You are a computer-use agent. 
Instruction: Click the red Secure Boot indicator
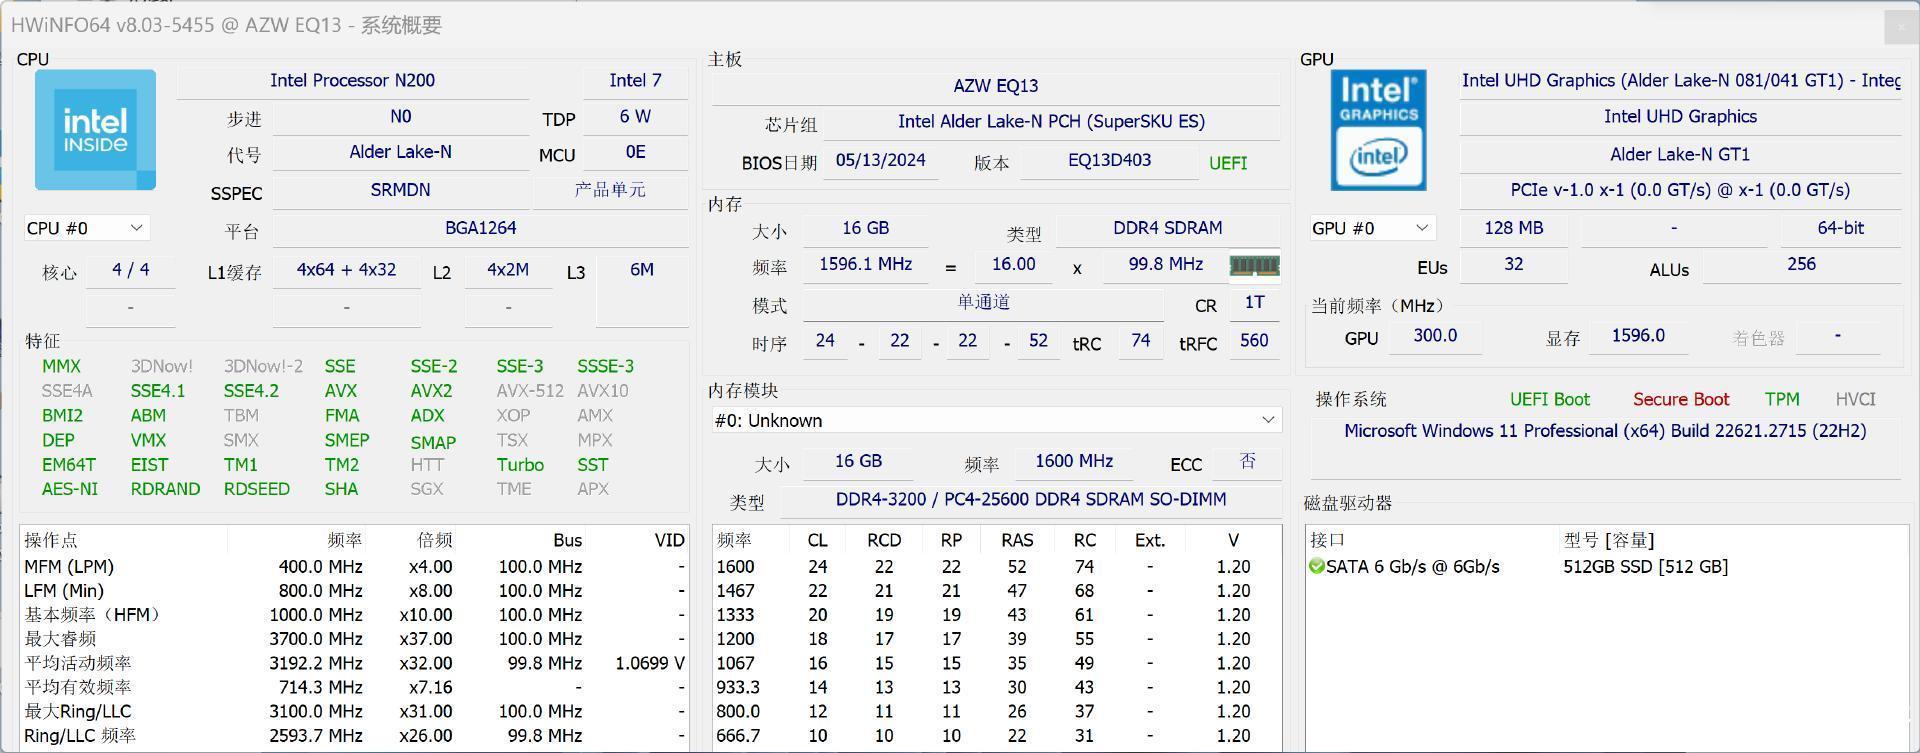(x=1680, y=400)
